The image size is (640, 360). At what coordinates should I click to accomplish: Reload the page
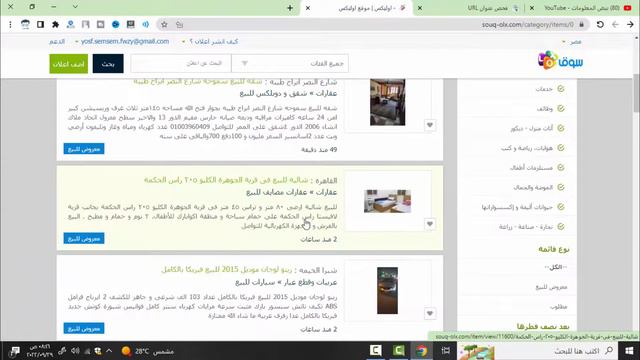pos(600,24)
